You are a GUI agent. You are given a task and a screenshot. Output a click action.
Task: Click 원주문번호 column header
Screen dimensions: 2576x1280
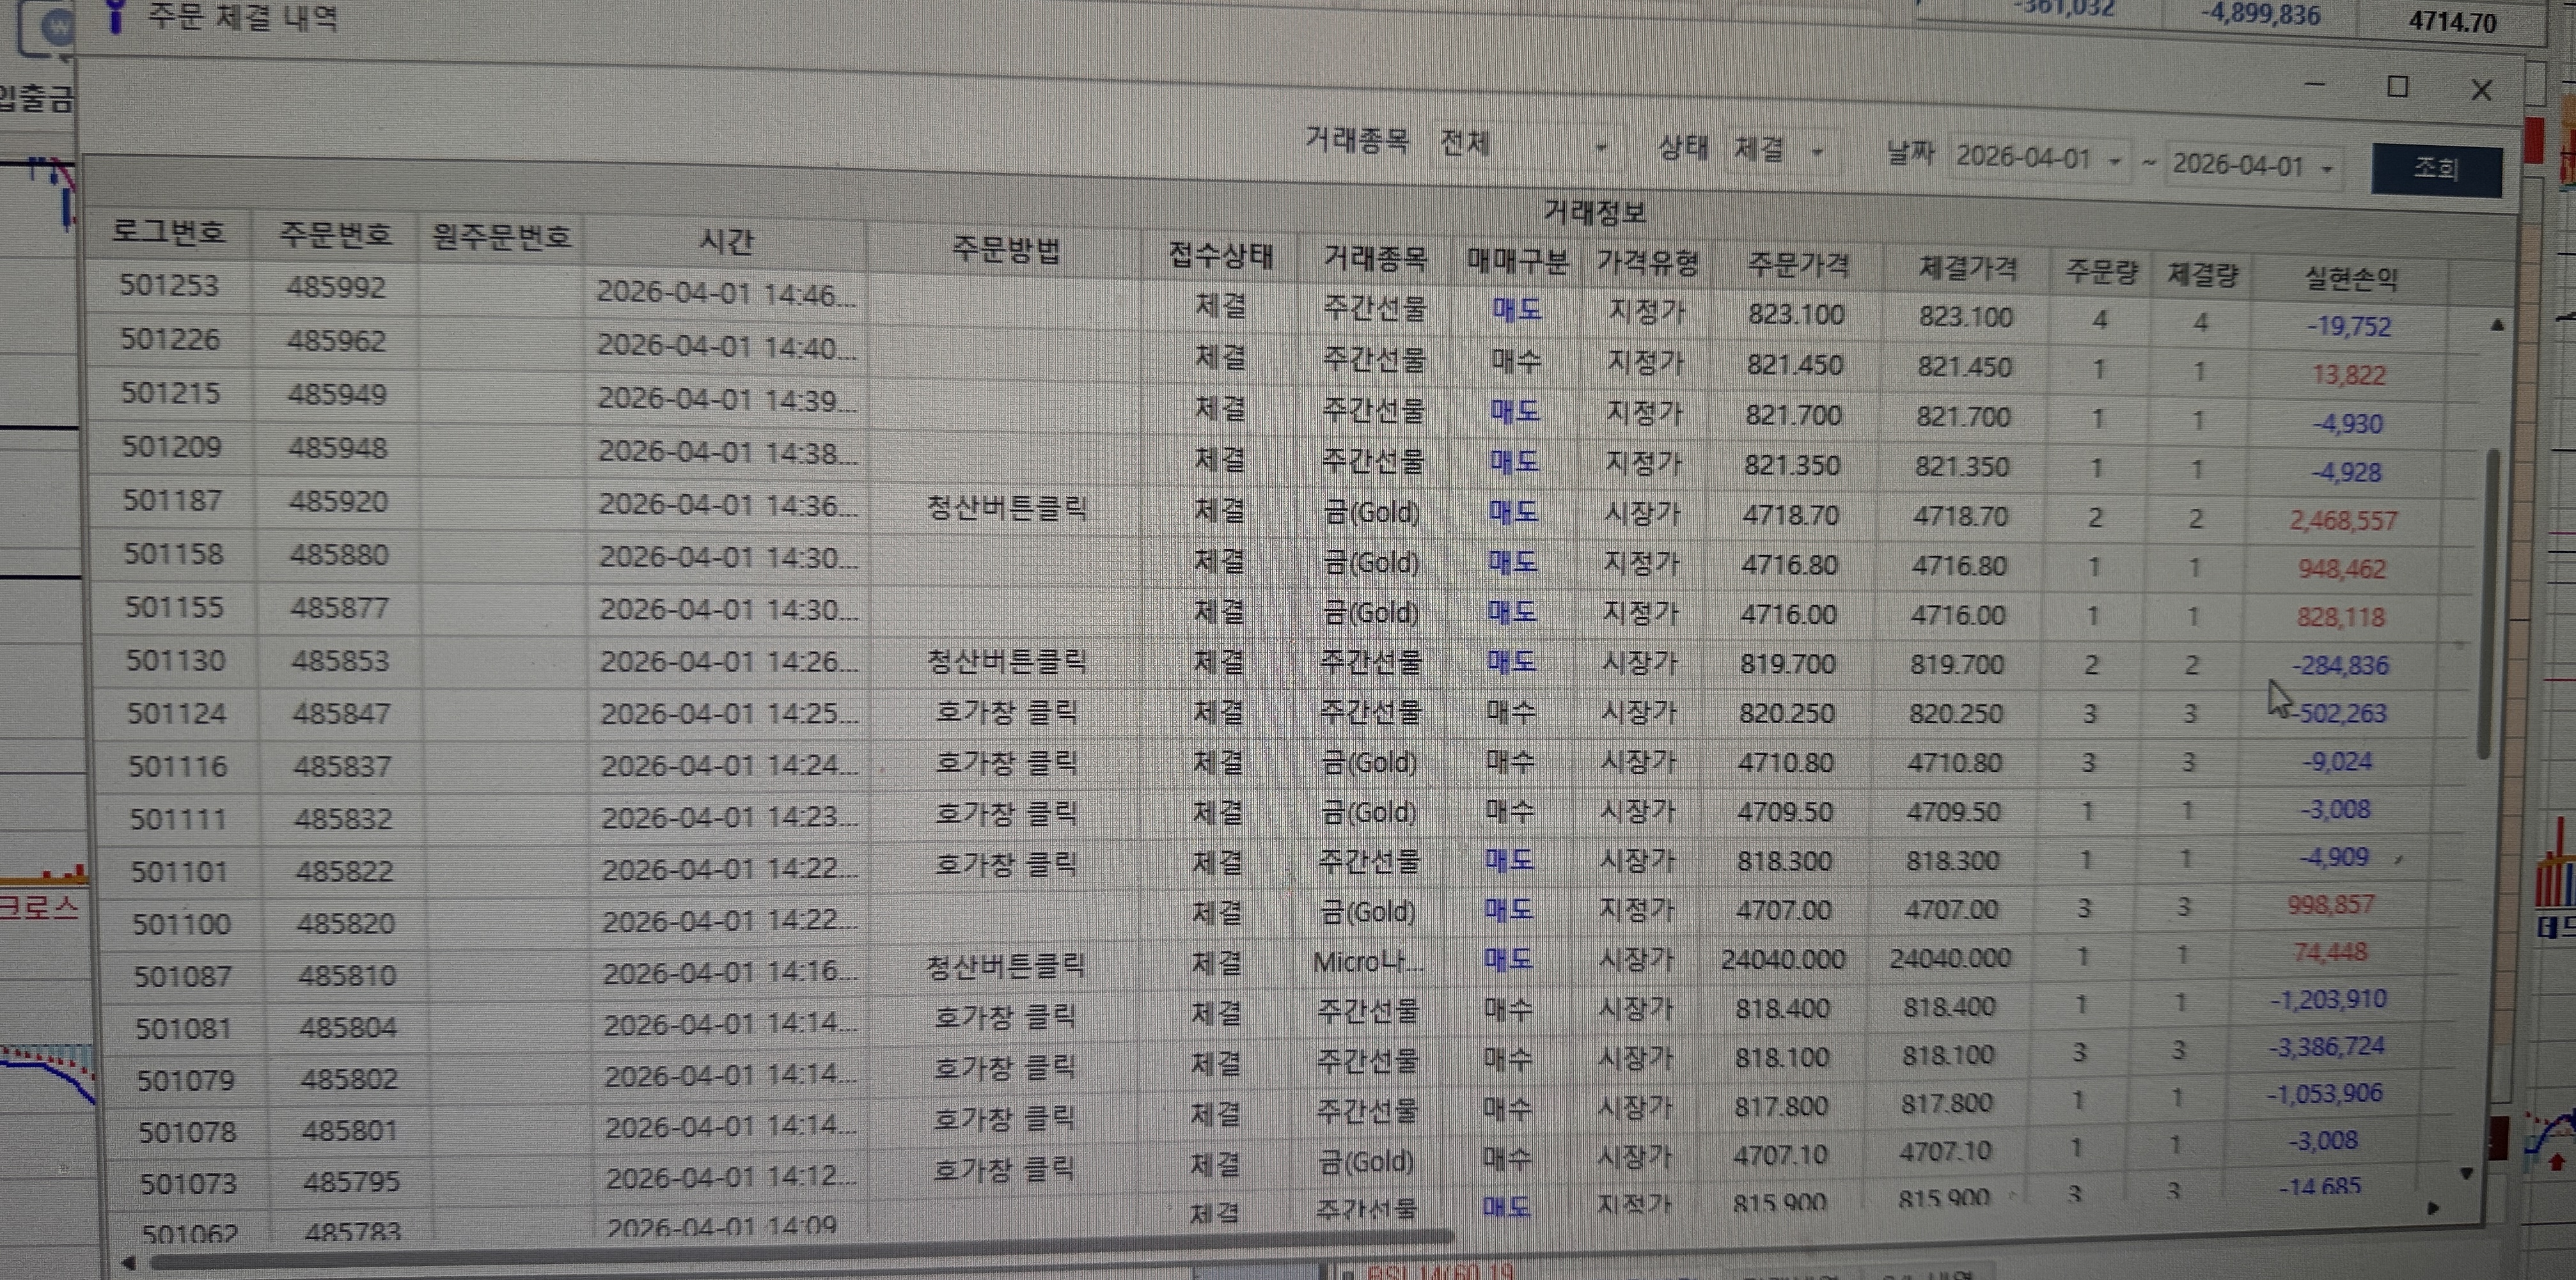pyautogui.click(x=501, y=237)
